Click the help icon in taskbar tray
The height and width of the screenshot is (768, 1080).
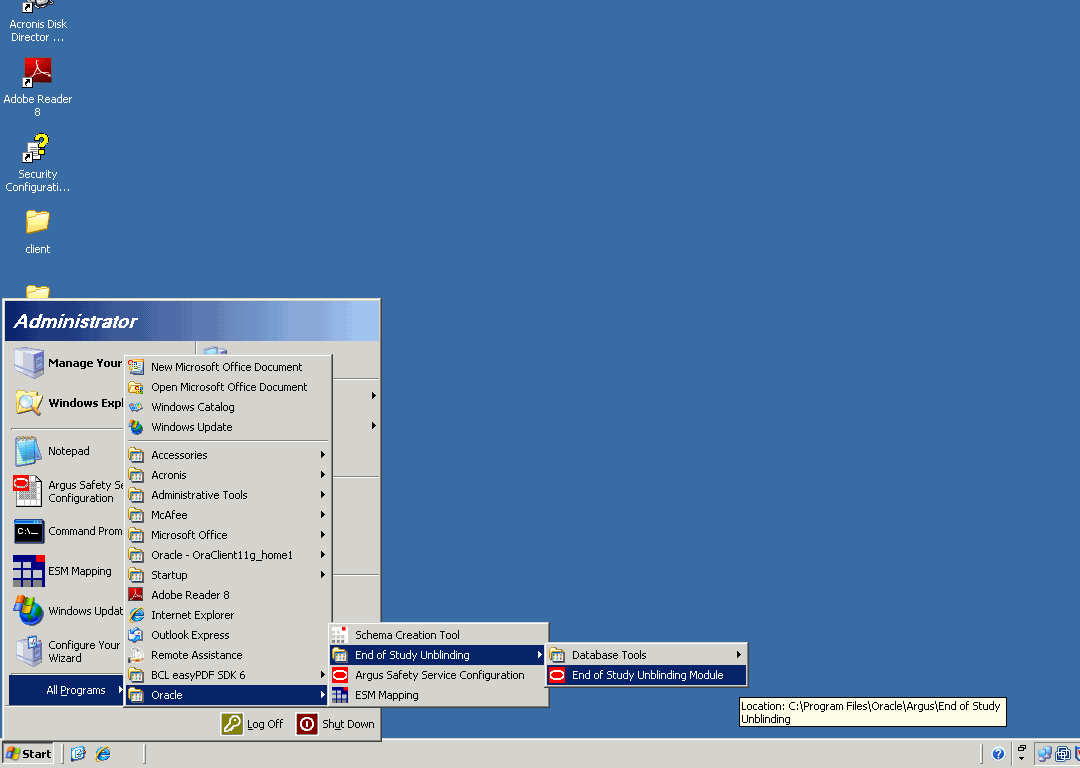click(998, 754)
